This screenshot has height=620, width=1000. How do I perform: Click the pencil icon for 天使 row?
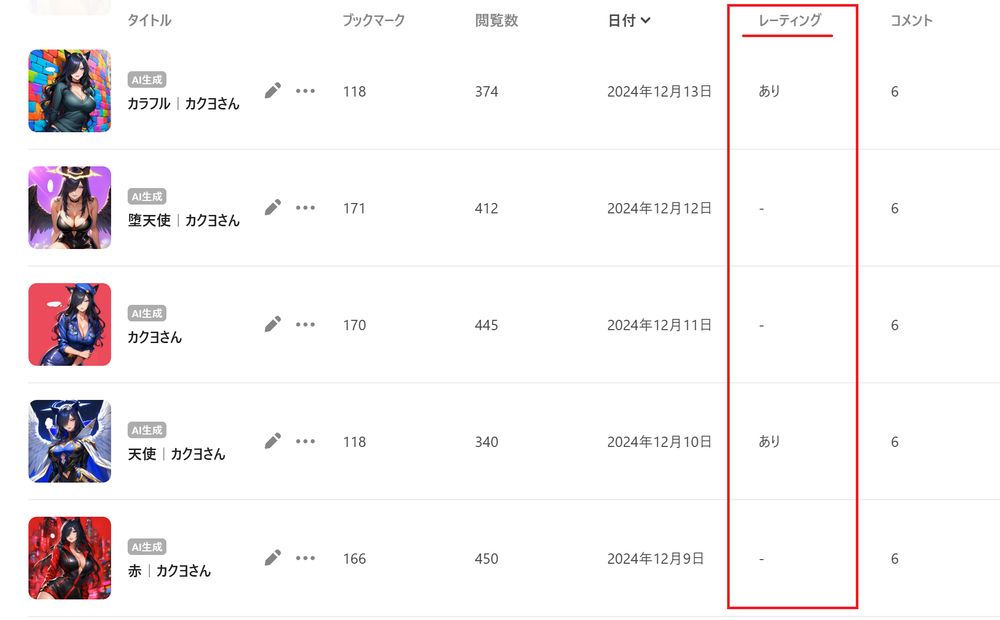click(x=272, y=441)
